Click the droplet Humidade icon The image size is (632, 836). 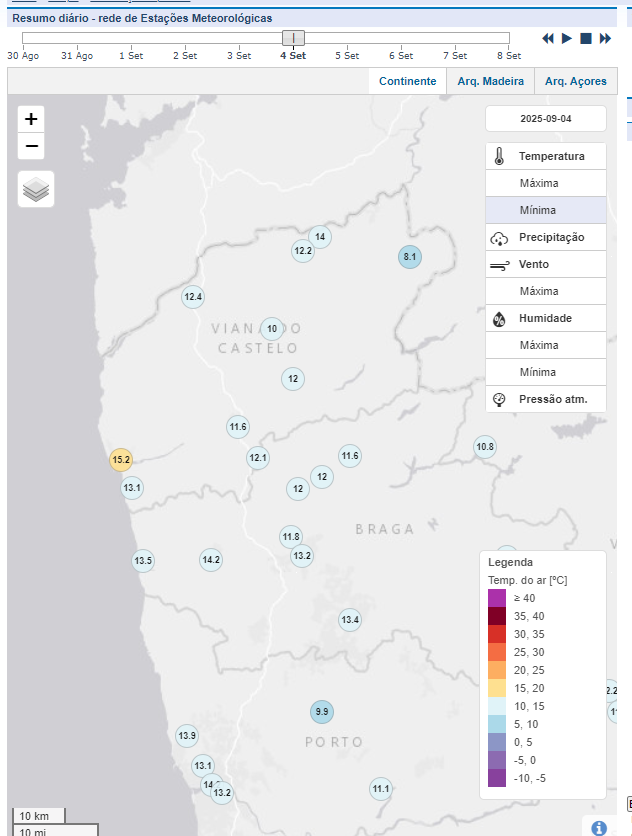point(499,319)
